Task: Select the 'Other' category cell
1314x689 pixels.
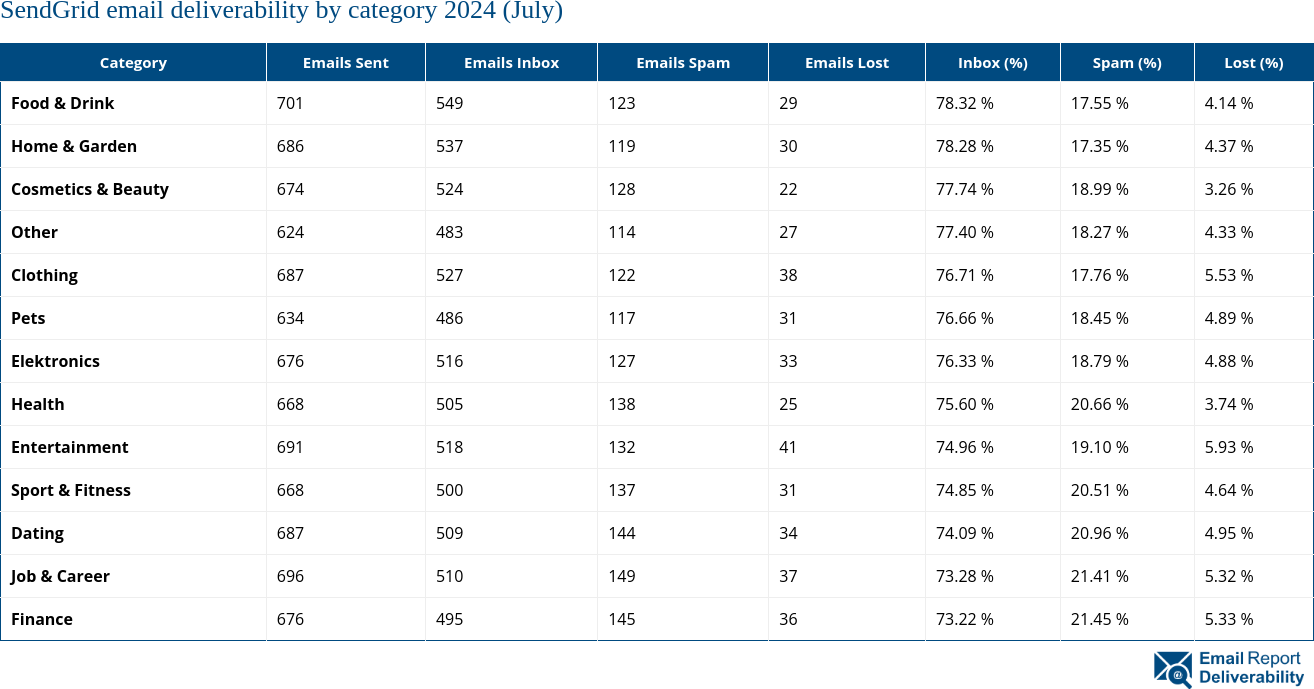Action: pyautogui.click(x=134, y=232)
